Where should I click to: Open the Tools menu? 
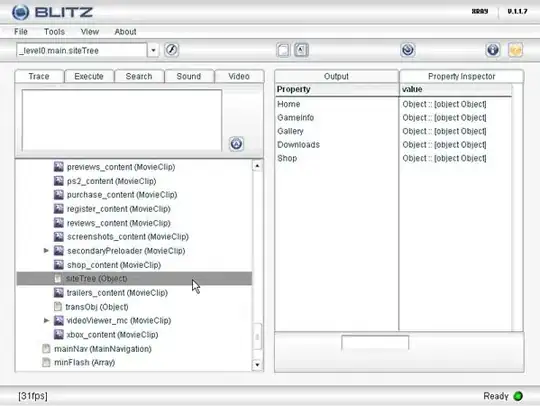coord(54,32)
